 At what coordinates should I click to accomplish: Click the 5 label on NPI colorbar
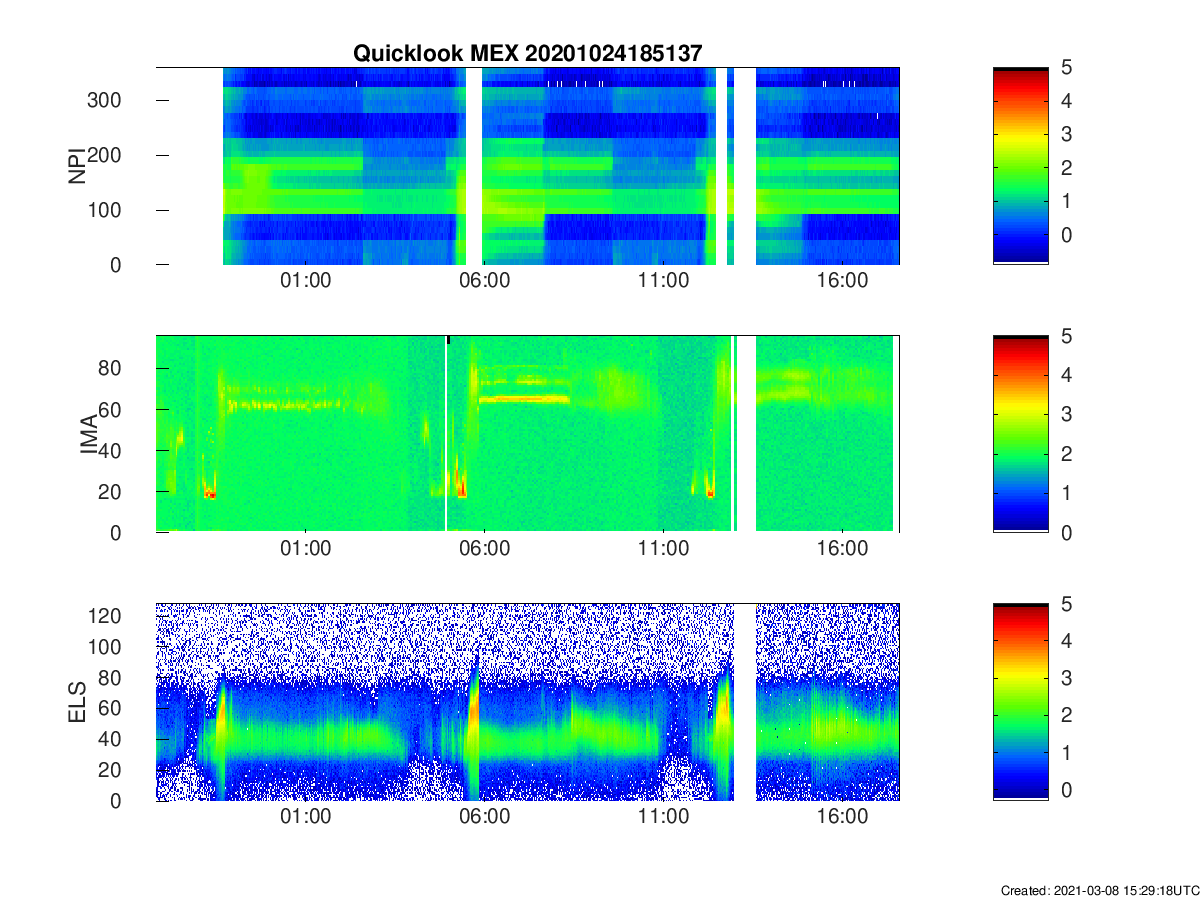point(1067,68)
